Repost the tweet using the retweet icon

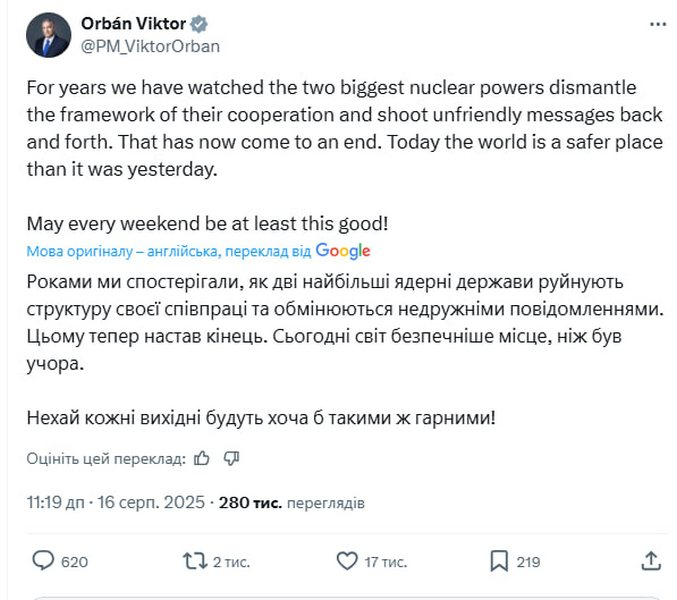pos(195,561)
